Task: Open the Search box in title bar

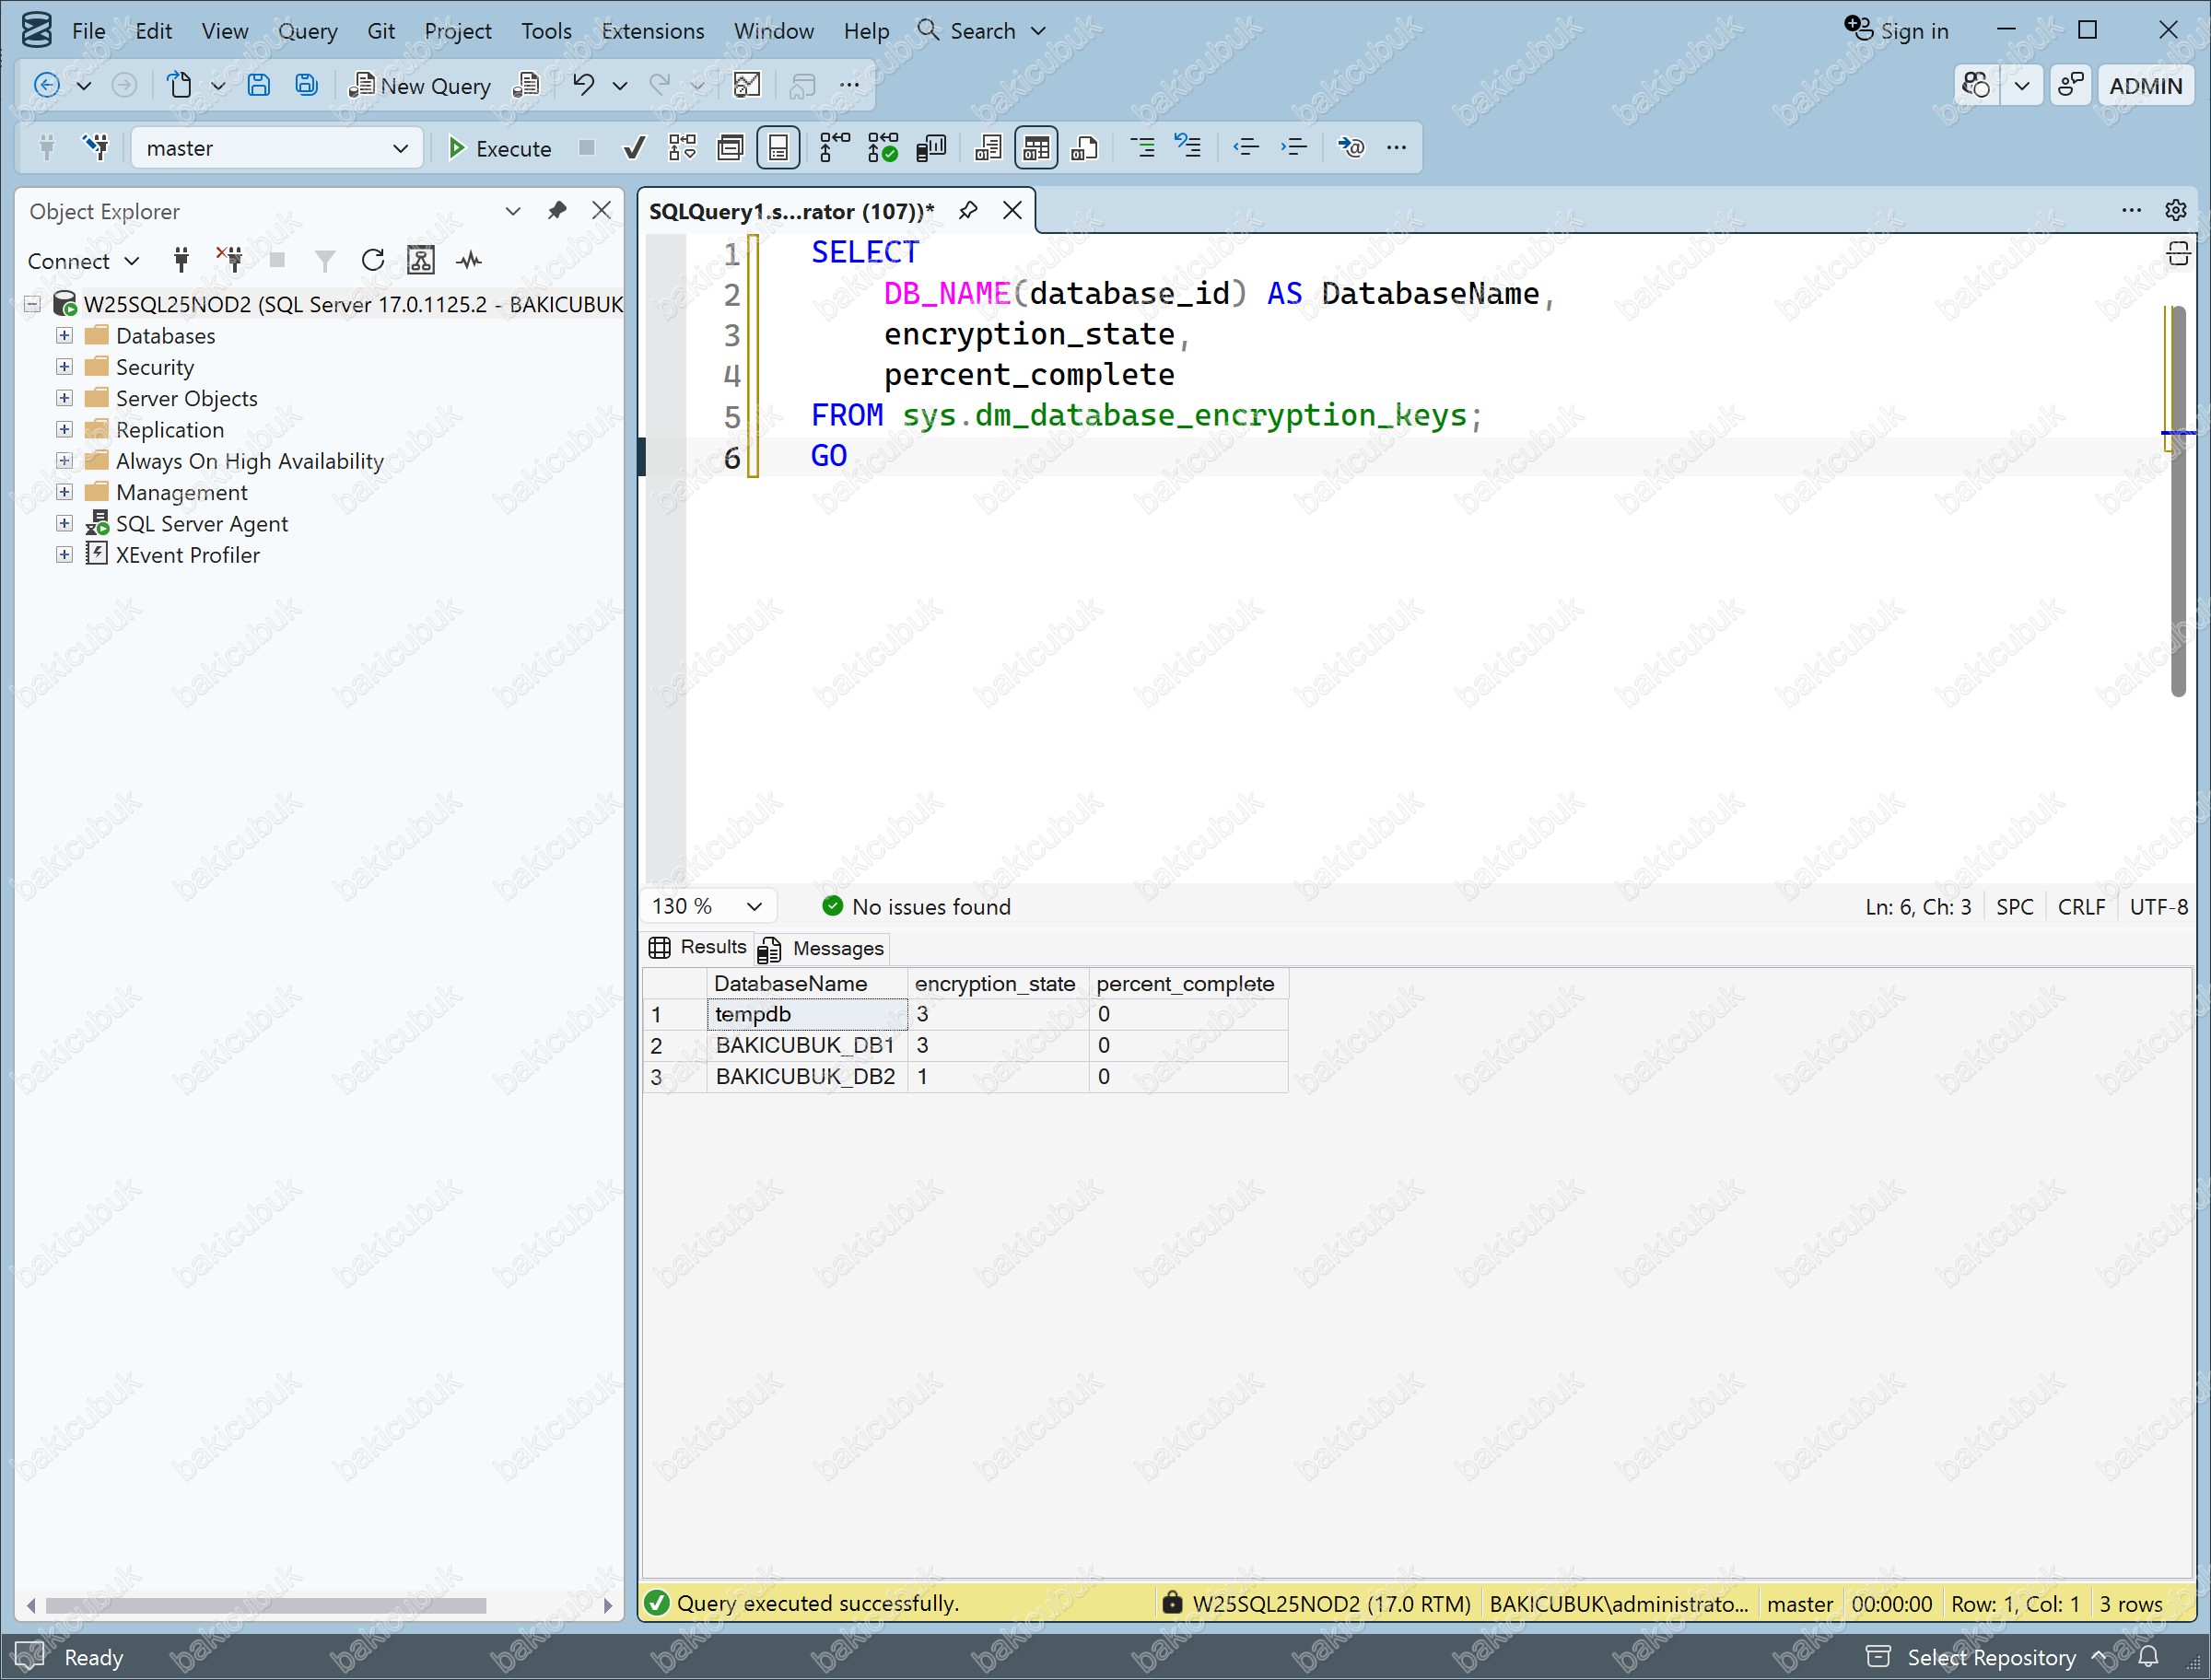Action: (981, 31)
